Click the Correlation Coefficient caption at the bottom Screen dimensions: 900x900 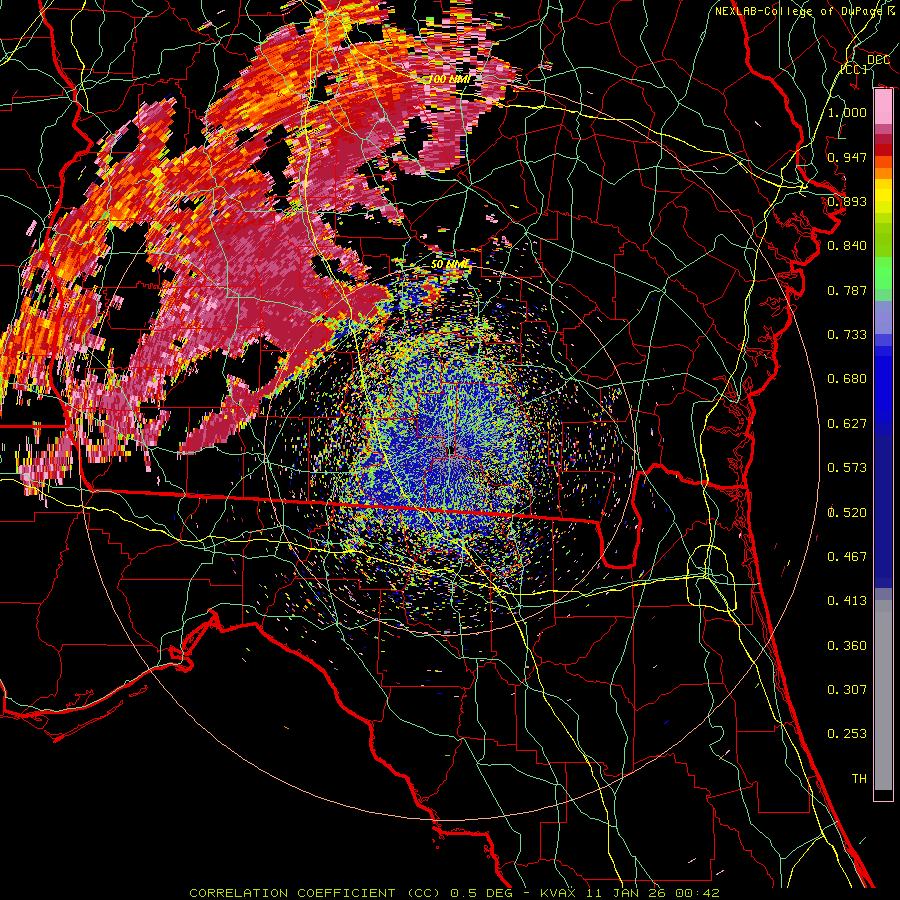click(x=453, y=893)
